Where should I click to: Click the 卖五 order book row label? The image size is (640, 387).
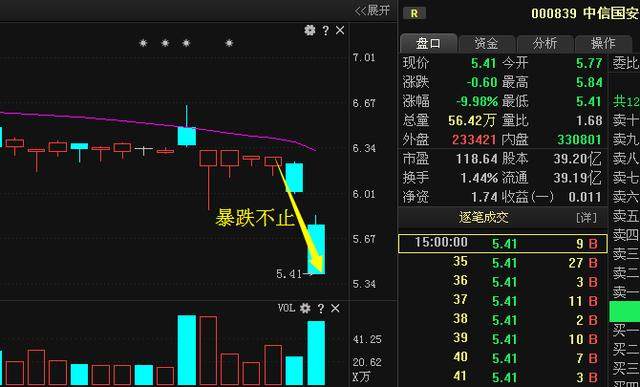tap(626, 215)
